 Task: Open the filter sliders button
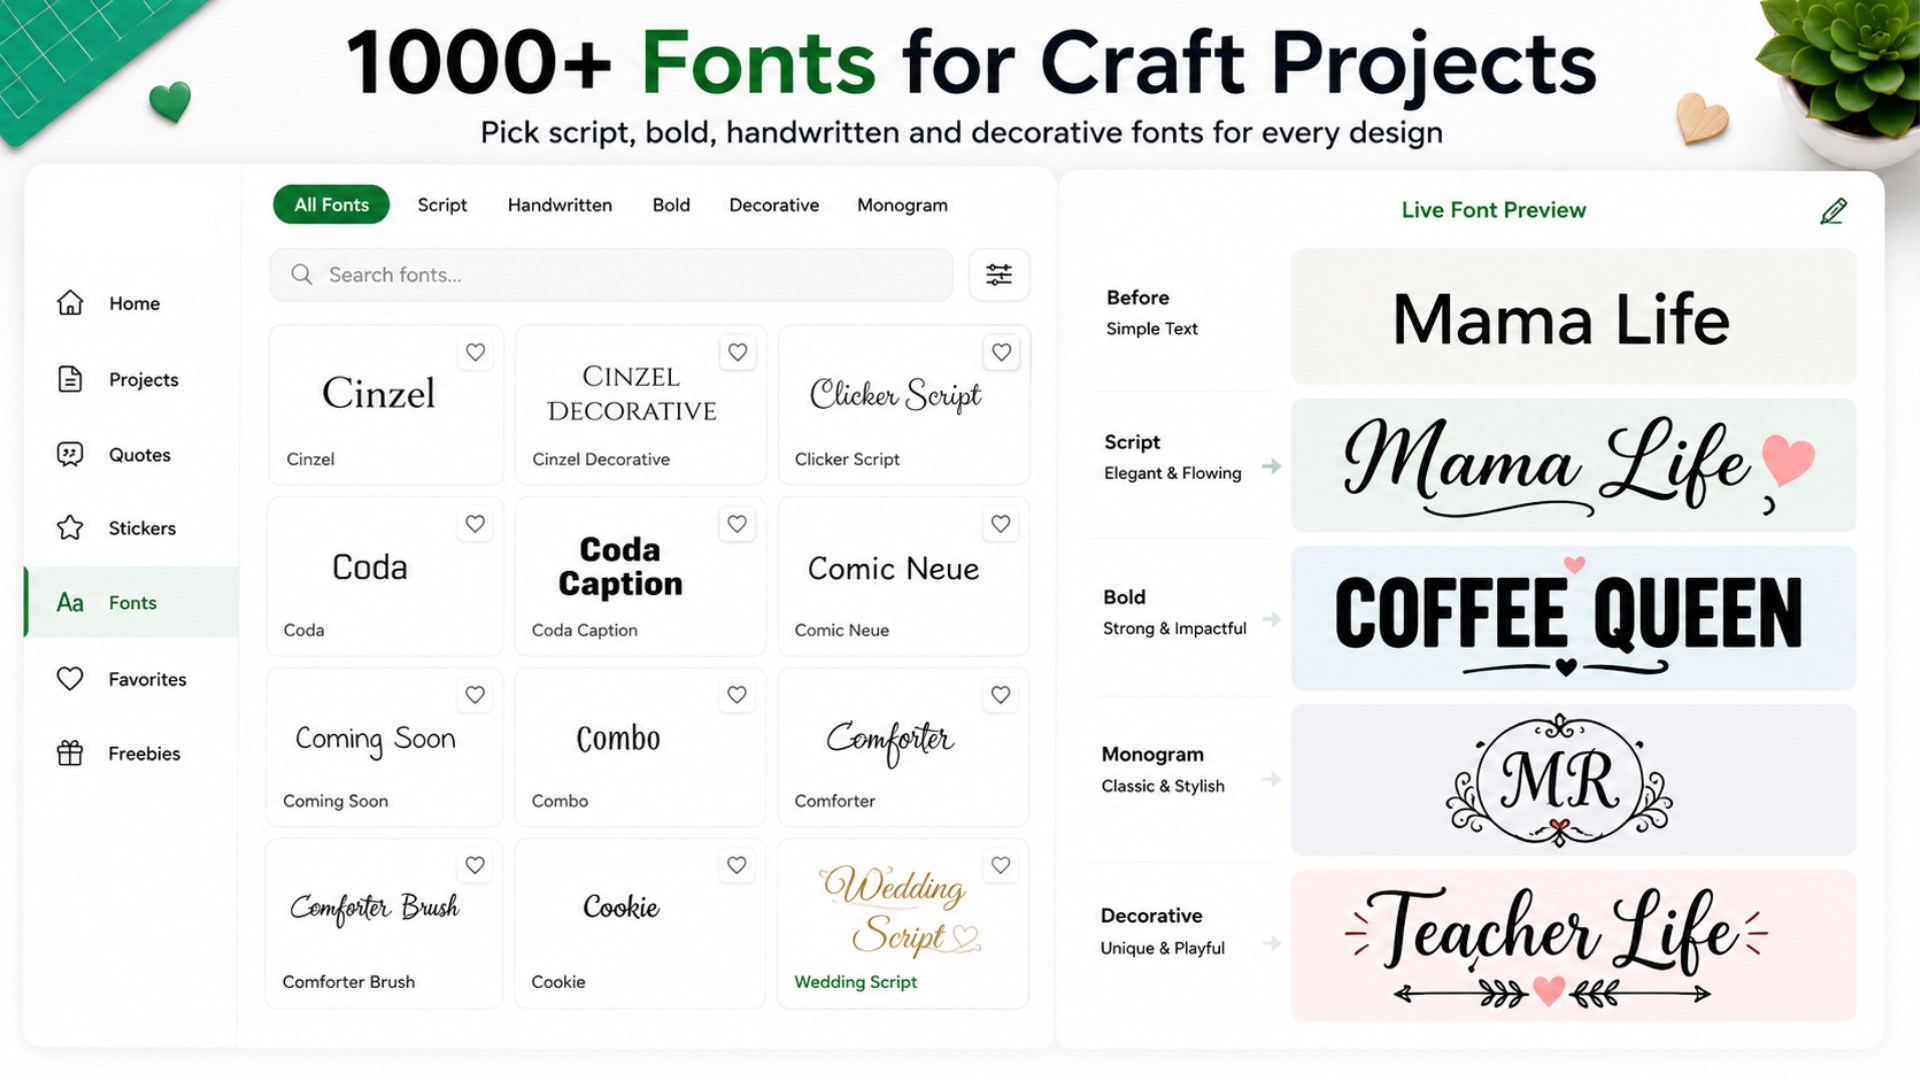click(999, 275)
